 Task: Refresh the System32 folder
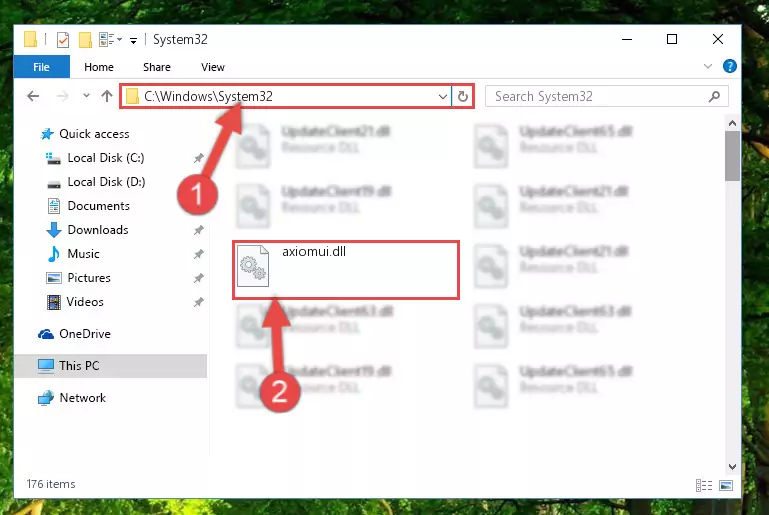click(x=462, y=97)
